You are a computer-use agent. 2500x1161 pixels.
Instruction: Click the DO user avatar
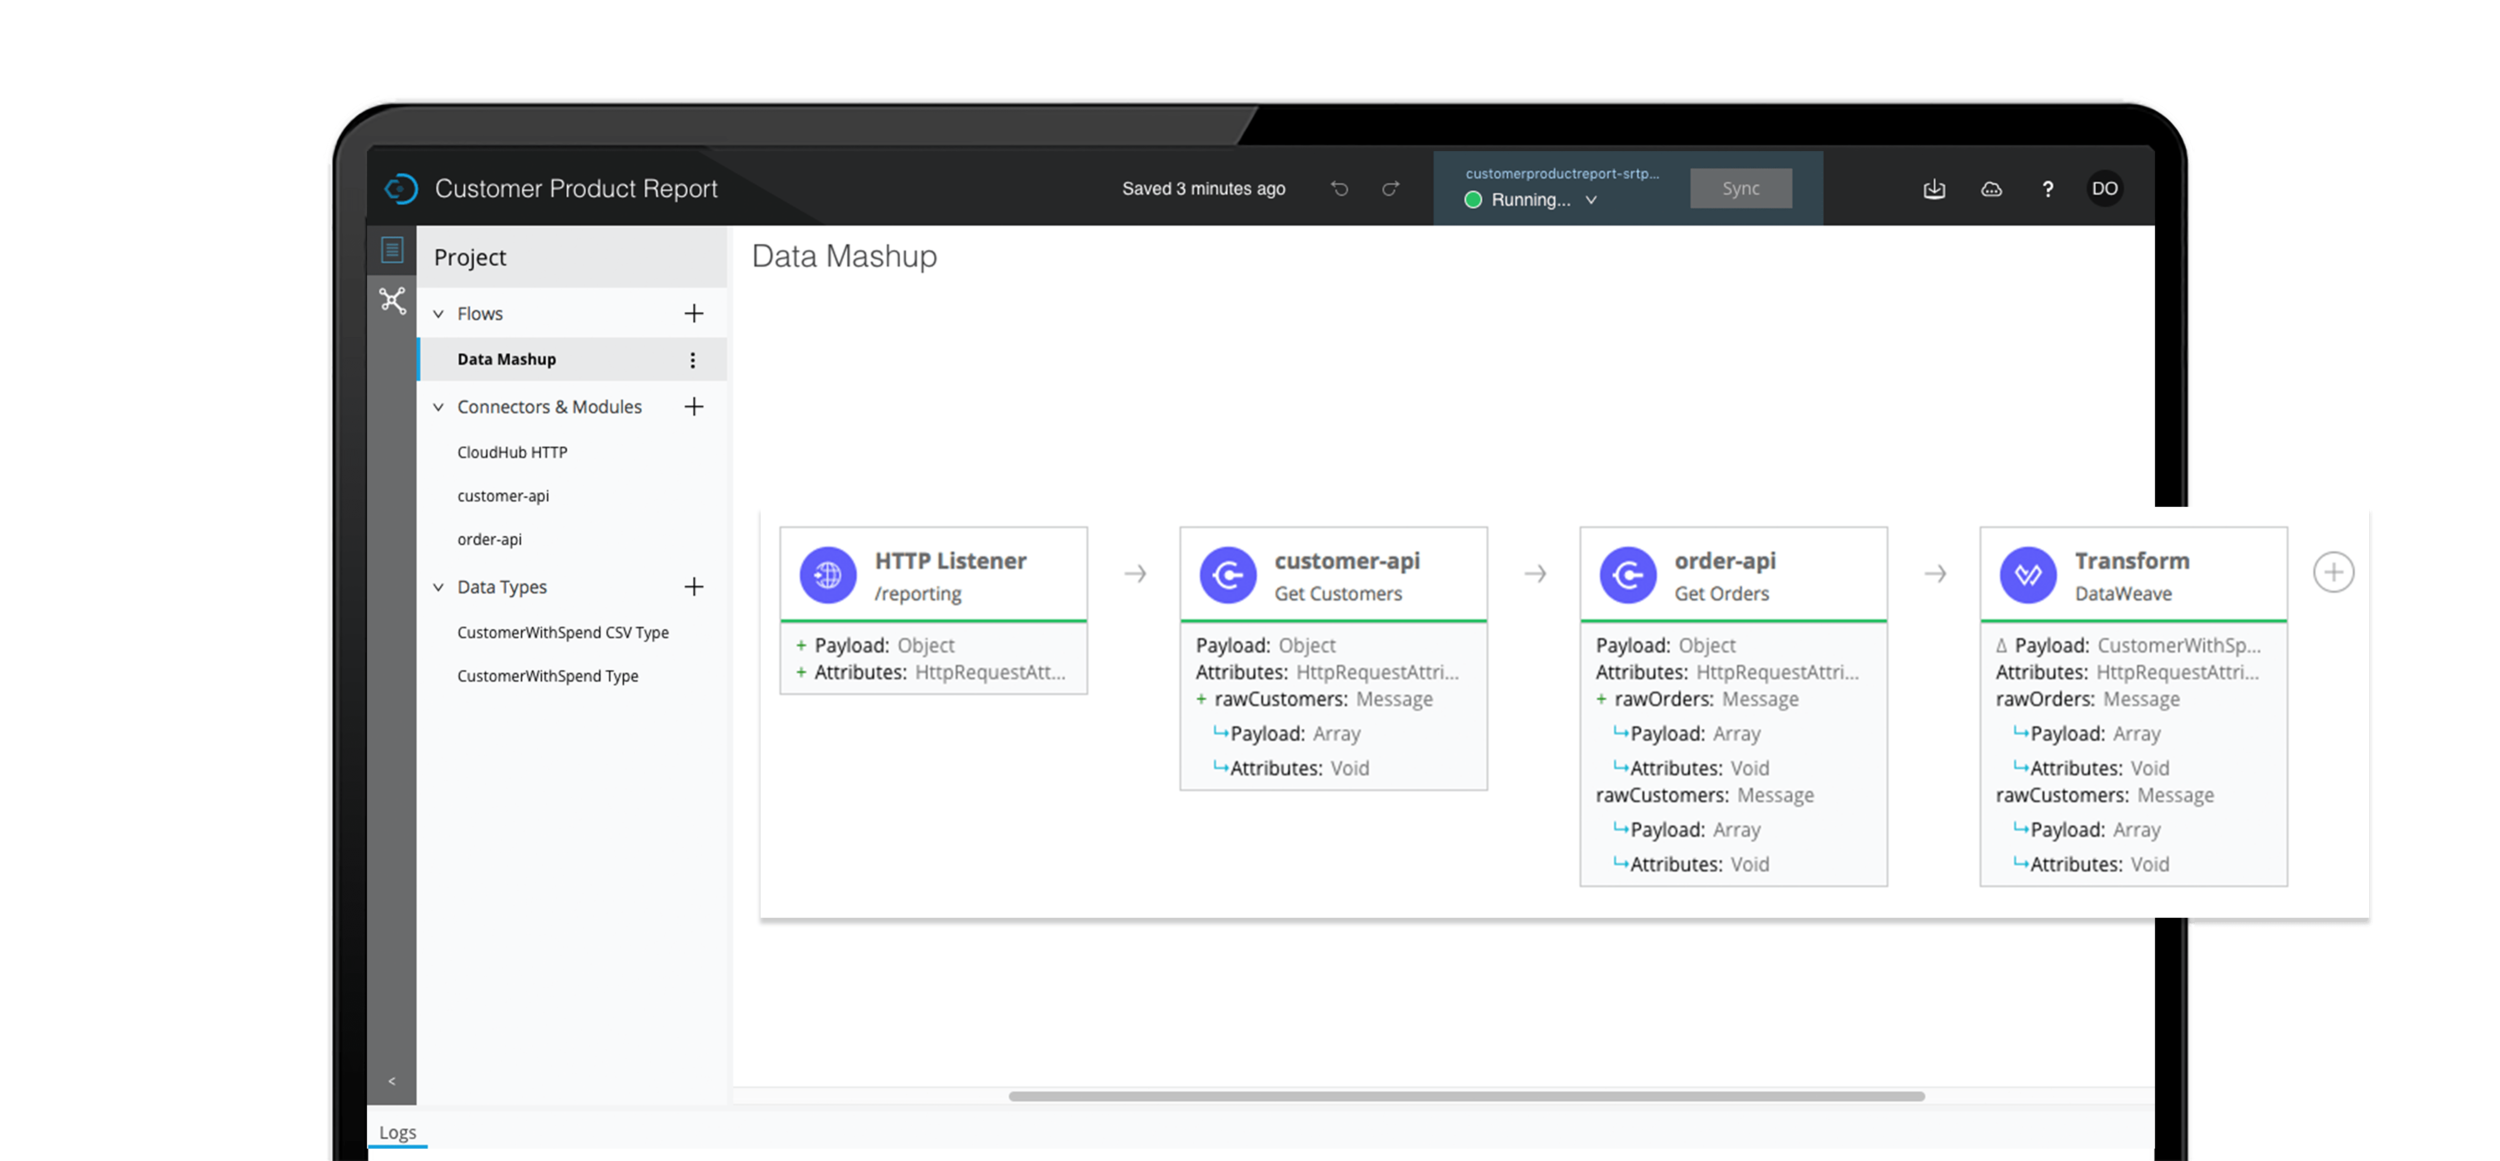tap(2104, 189)
